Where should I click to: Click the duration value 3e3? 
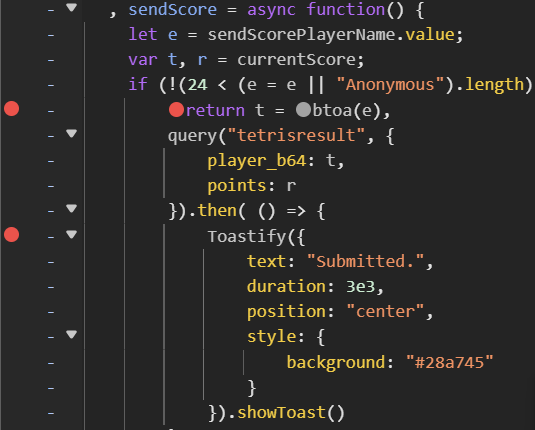[361, 287]
